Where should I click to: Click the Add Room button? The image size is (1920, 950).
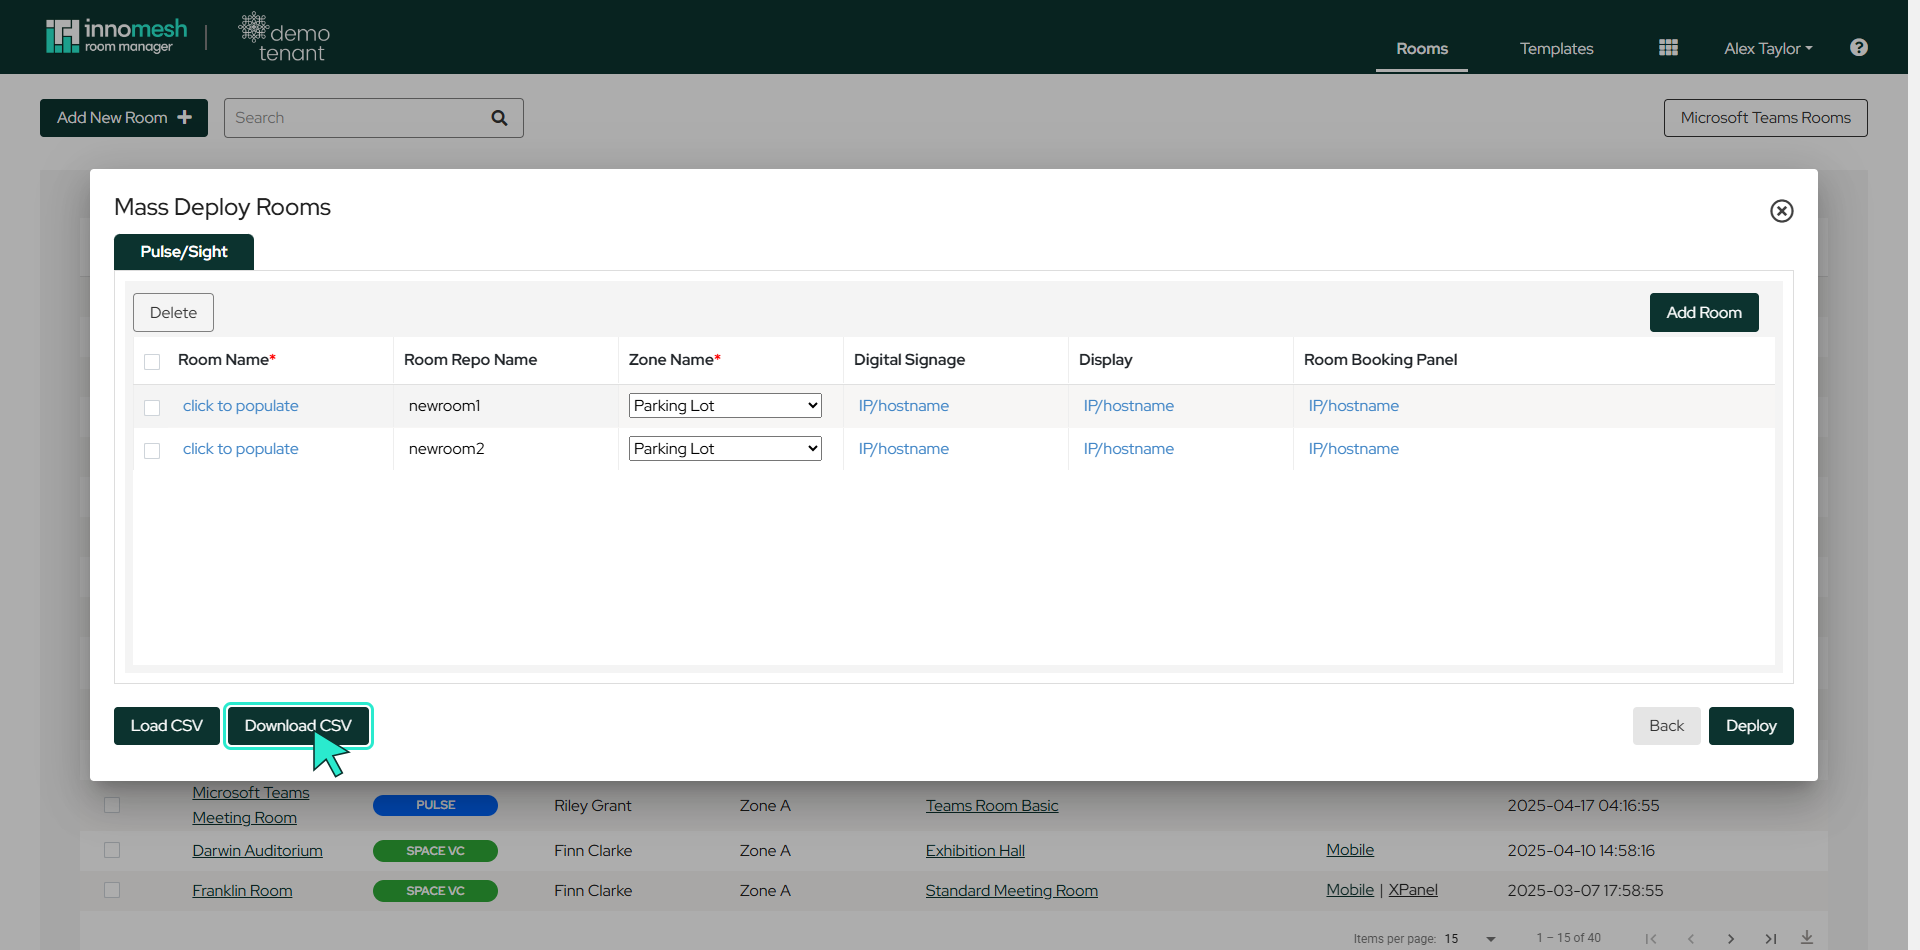[1704, 313]
